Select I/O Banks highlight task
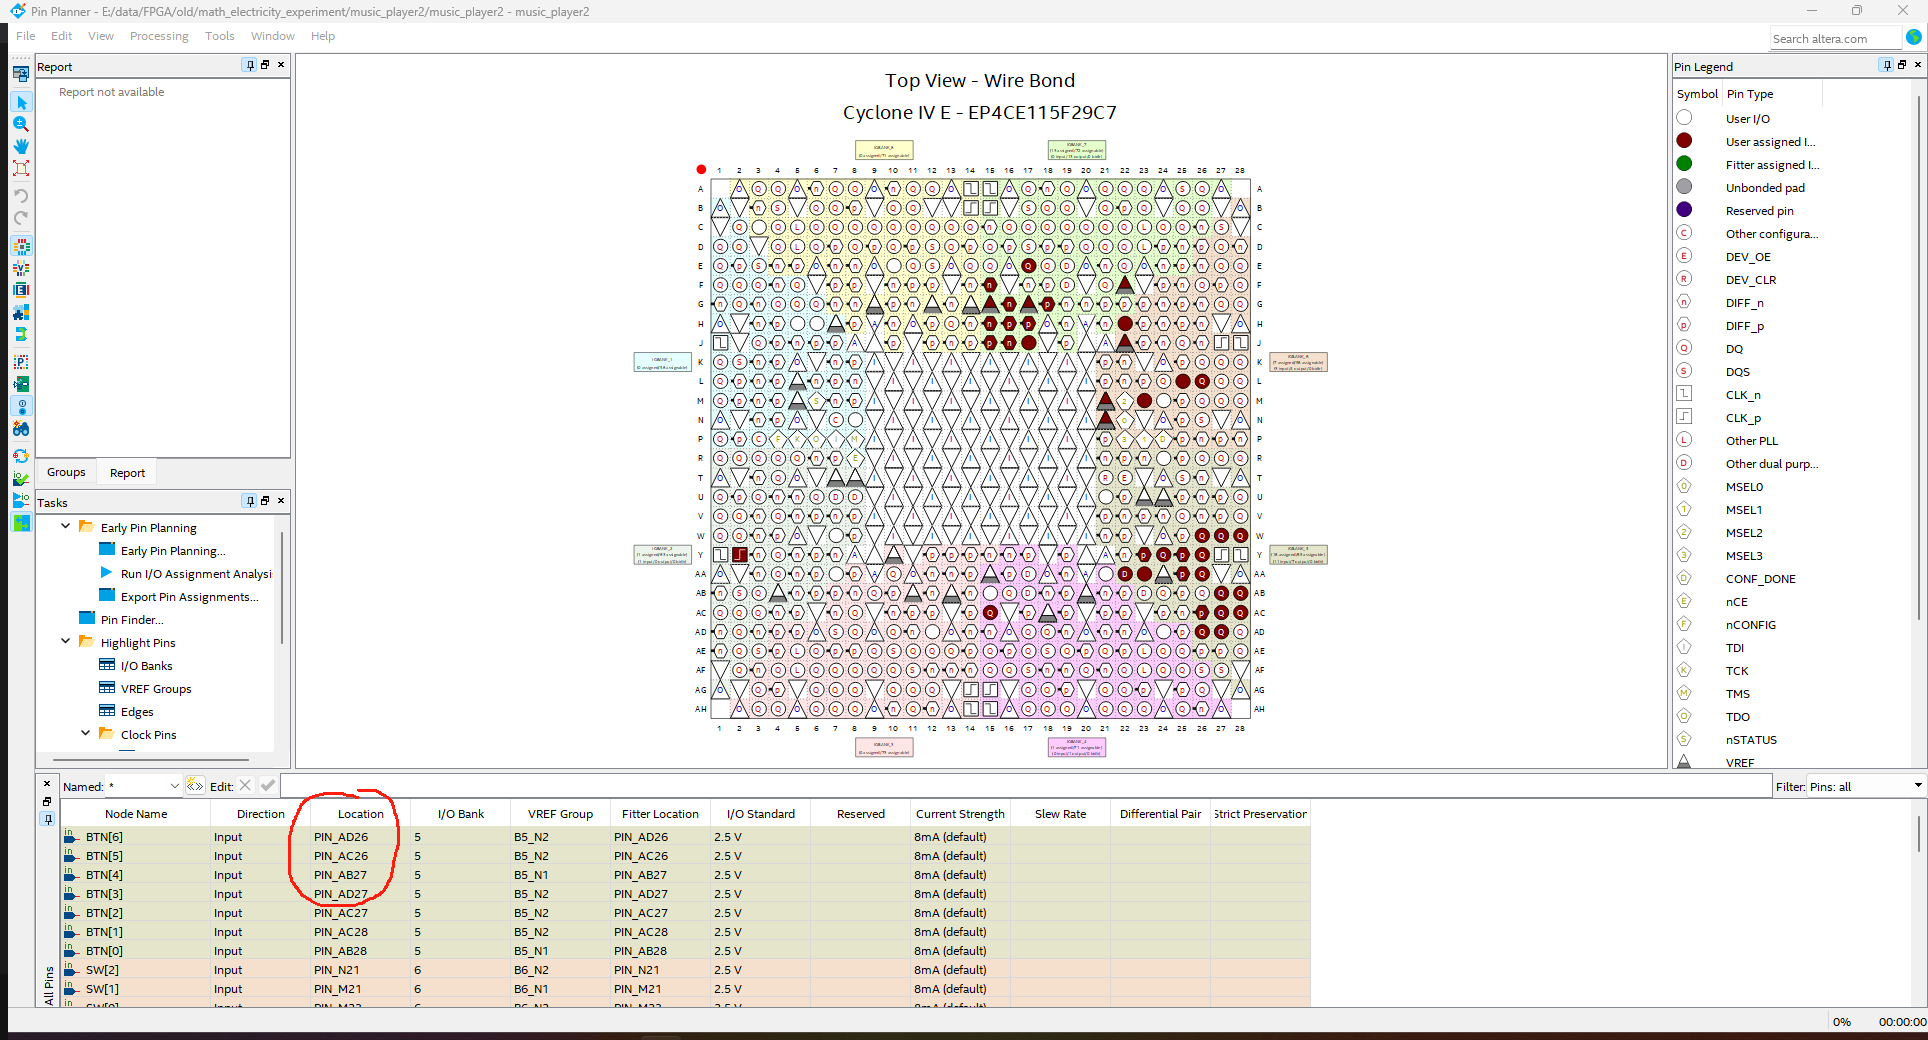 point(147,666)
